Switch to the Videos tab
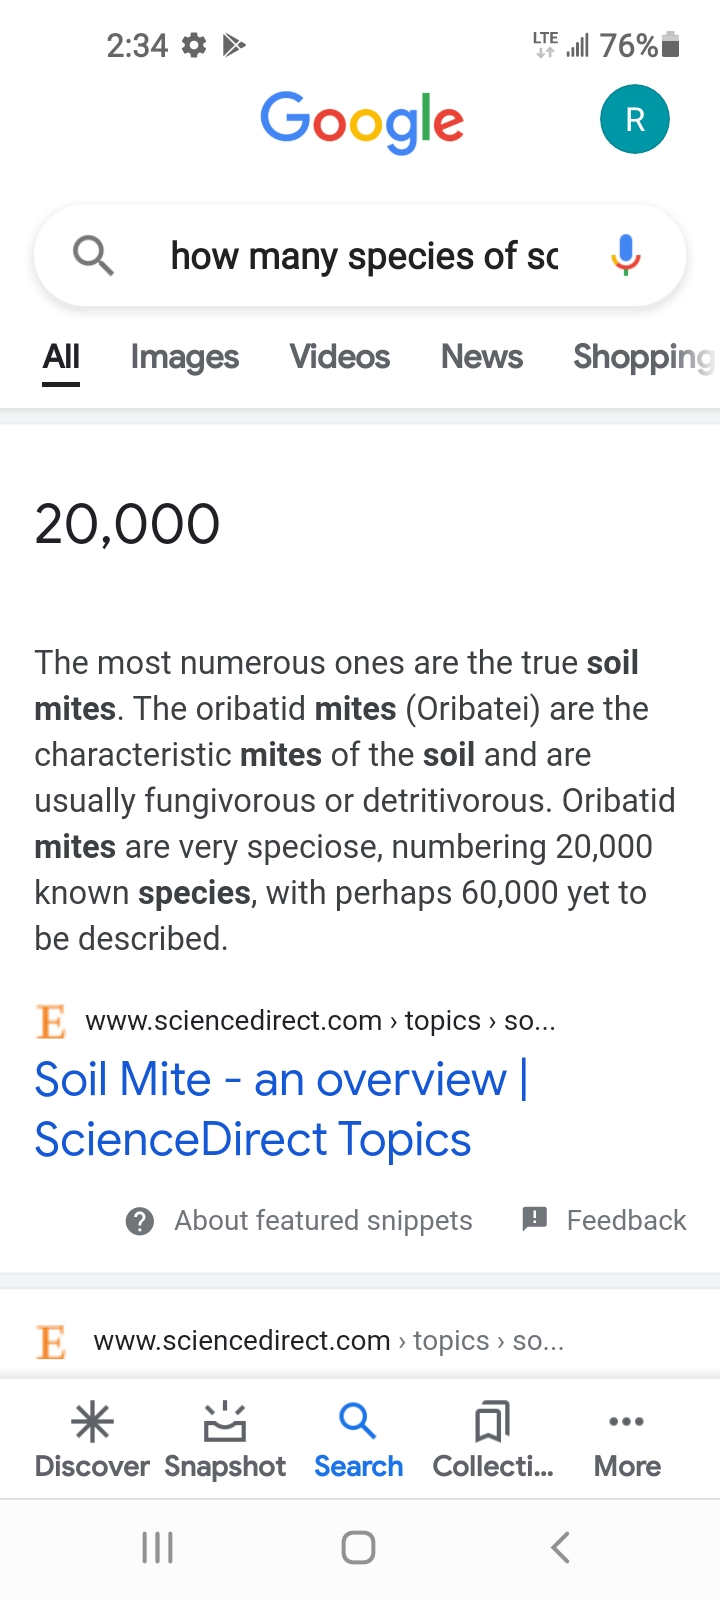Image resolution: width=720 pixels, height=1600 pixels. click(340, 357)
